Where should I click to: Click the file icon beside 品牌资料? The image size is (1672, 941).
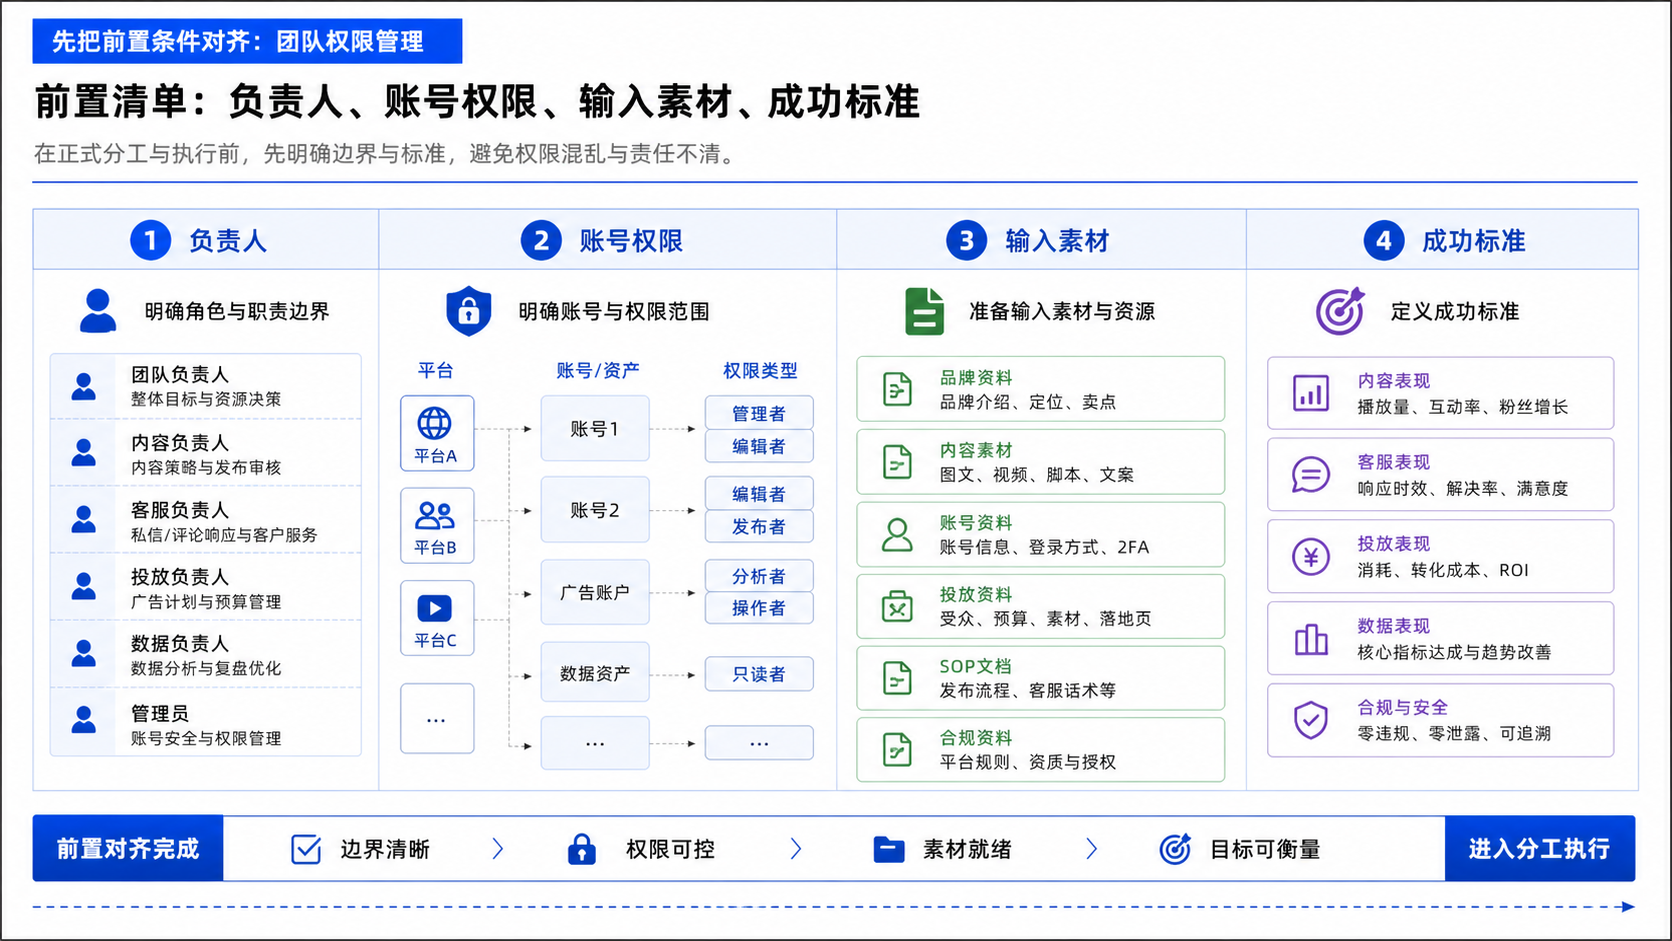coord(897,389)
